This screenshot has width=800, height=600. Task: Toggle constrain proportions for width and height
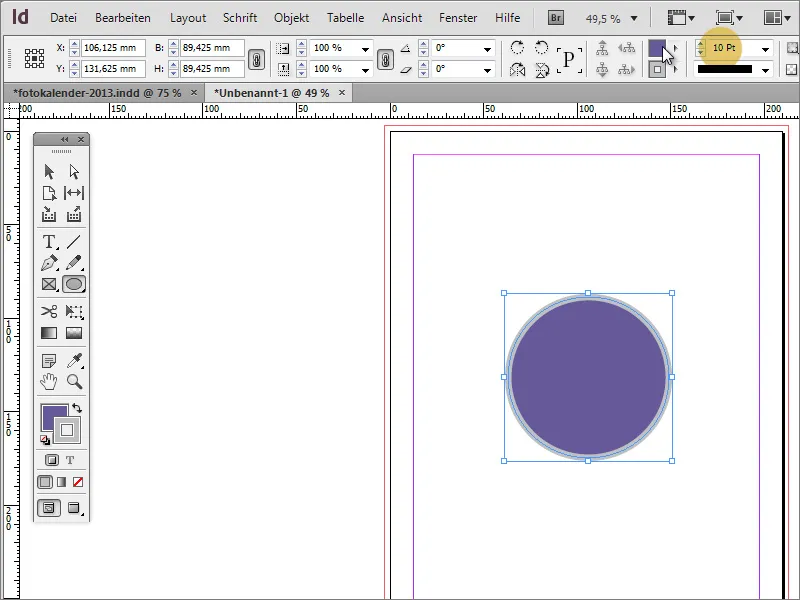[256, 59]
